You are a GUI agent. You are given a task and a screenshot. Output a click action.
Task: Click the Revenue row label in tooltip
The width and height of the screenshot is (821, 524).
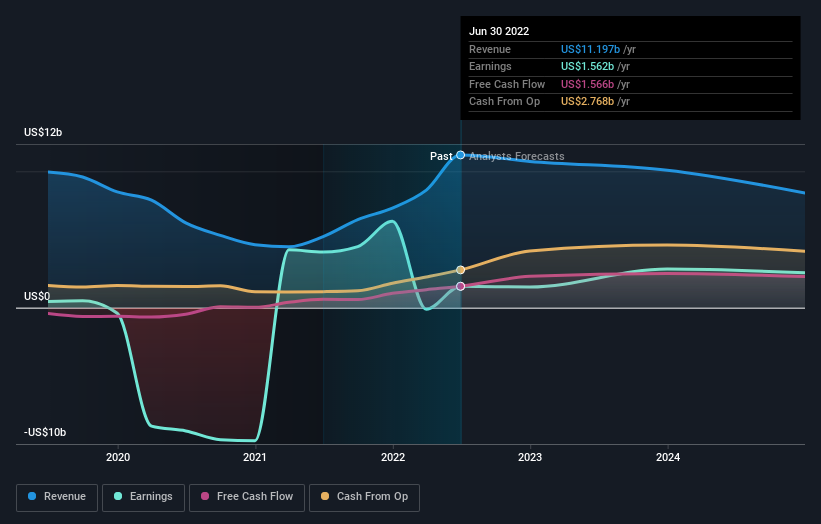coord(490,49)
